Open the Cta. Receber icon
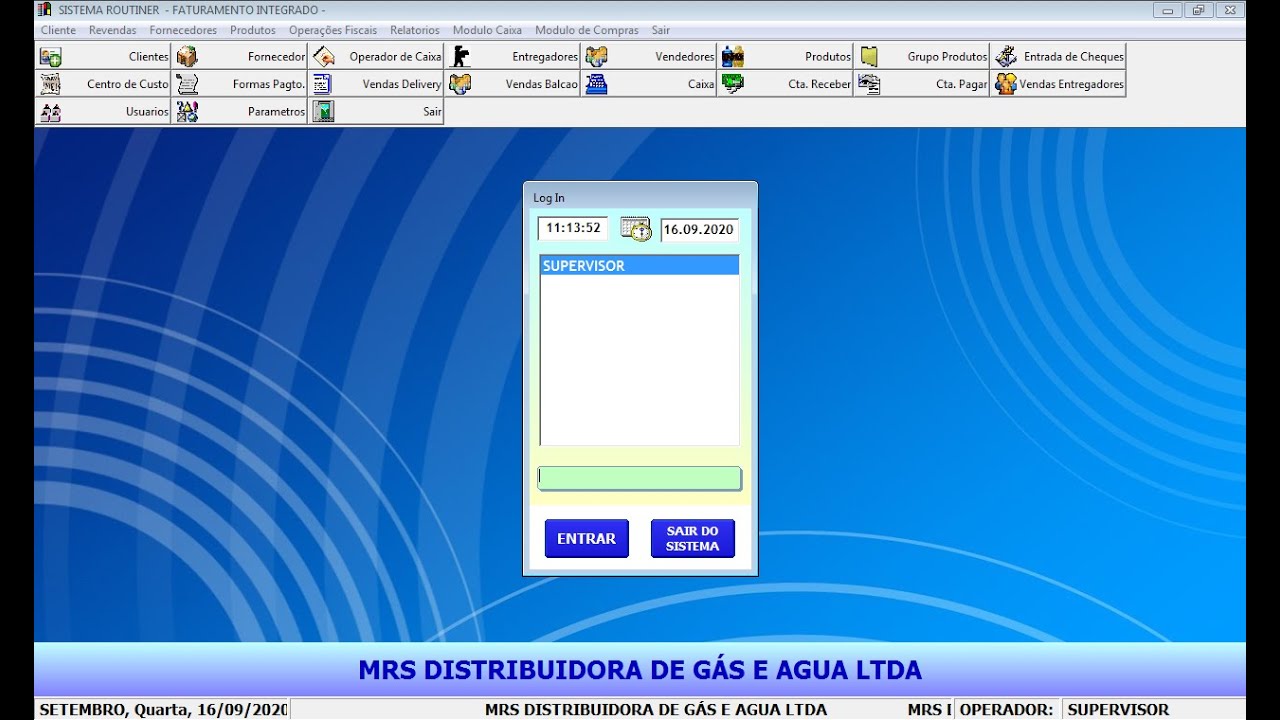This screenshot has width=1280, height=720. click(733, 84)
